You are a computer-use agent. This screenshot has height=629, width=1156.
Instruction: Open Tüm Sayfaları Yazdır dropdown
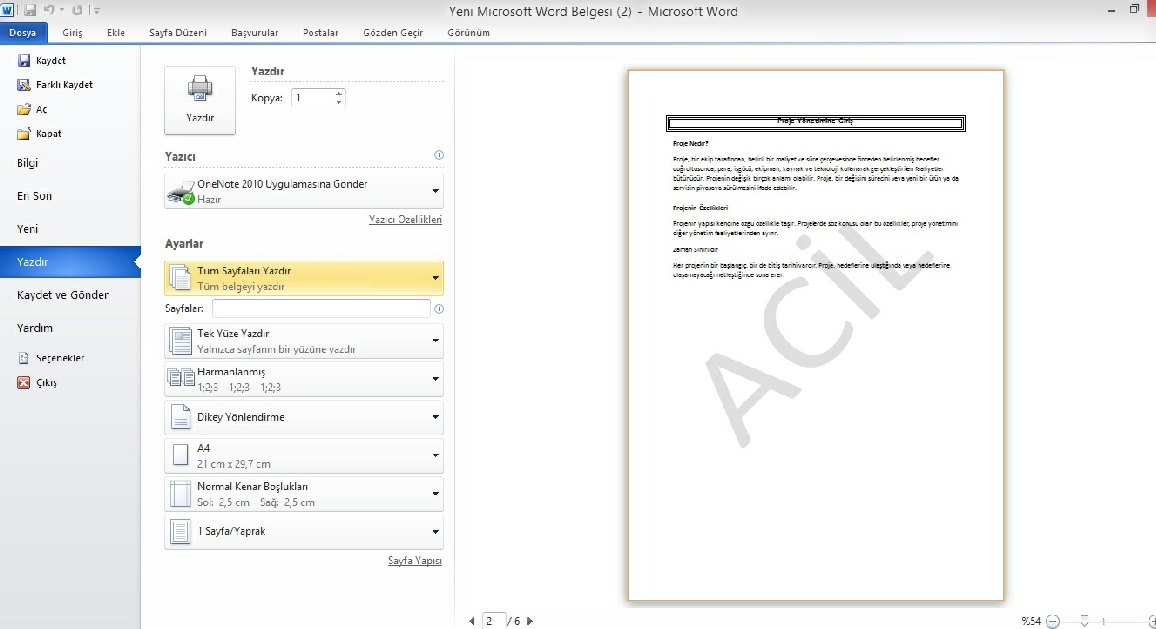click(x=304, y=278)
